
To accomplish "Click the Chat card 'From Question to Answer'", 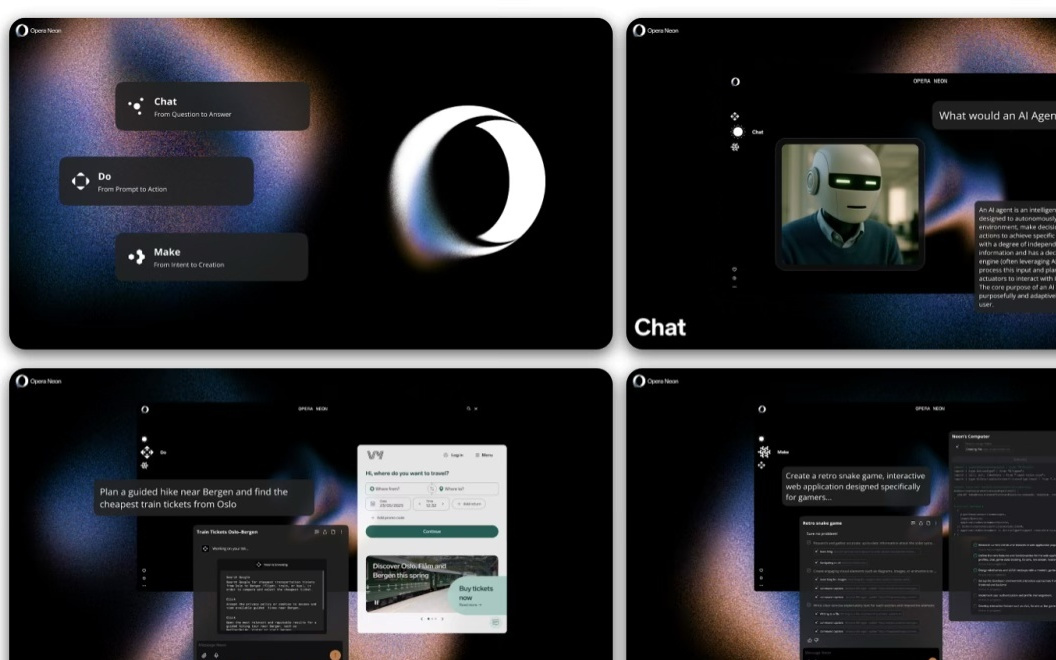I will pyautogui.click(x=212, y=106).
